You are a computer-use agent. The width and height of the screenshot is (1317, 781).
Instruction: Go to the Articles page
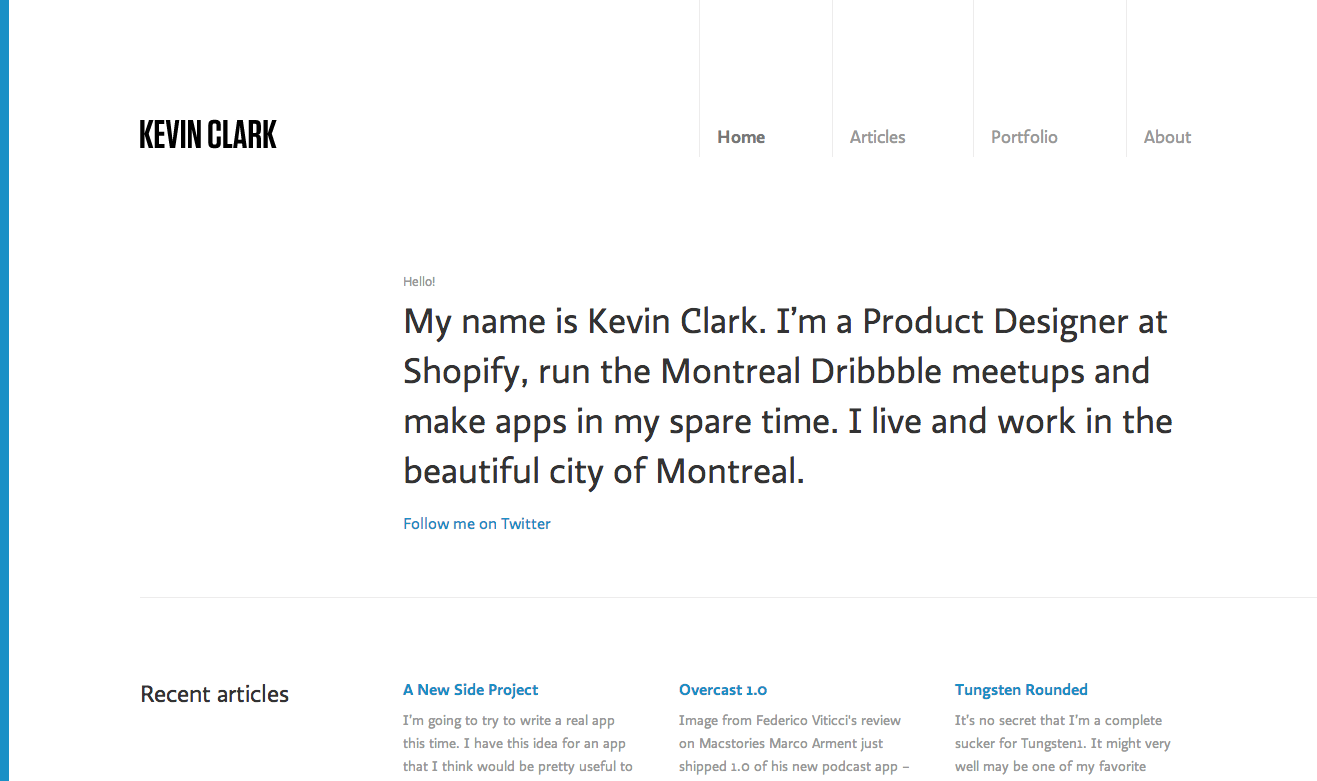click(x=878, y=137)
